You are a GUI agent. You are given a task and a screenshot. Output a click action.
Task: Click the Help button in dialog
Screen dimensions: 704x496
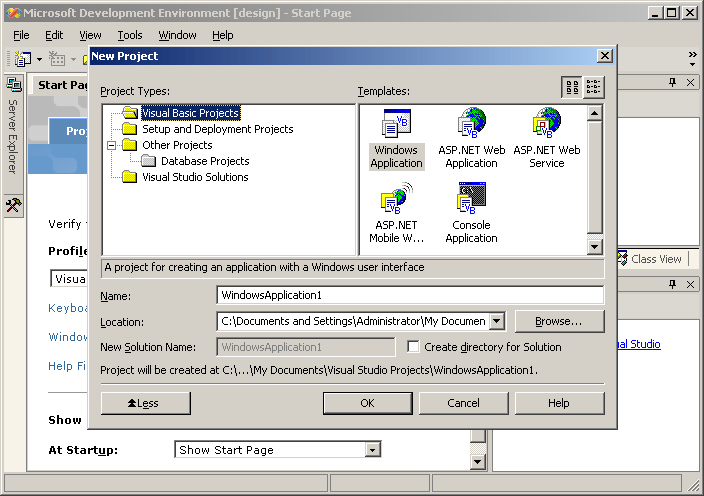(559, 403)
